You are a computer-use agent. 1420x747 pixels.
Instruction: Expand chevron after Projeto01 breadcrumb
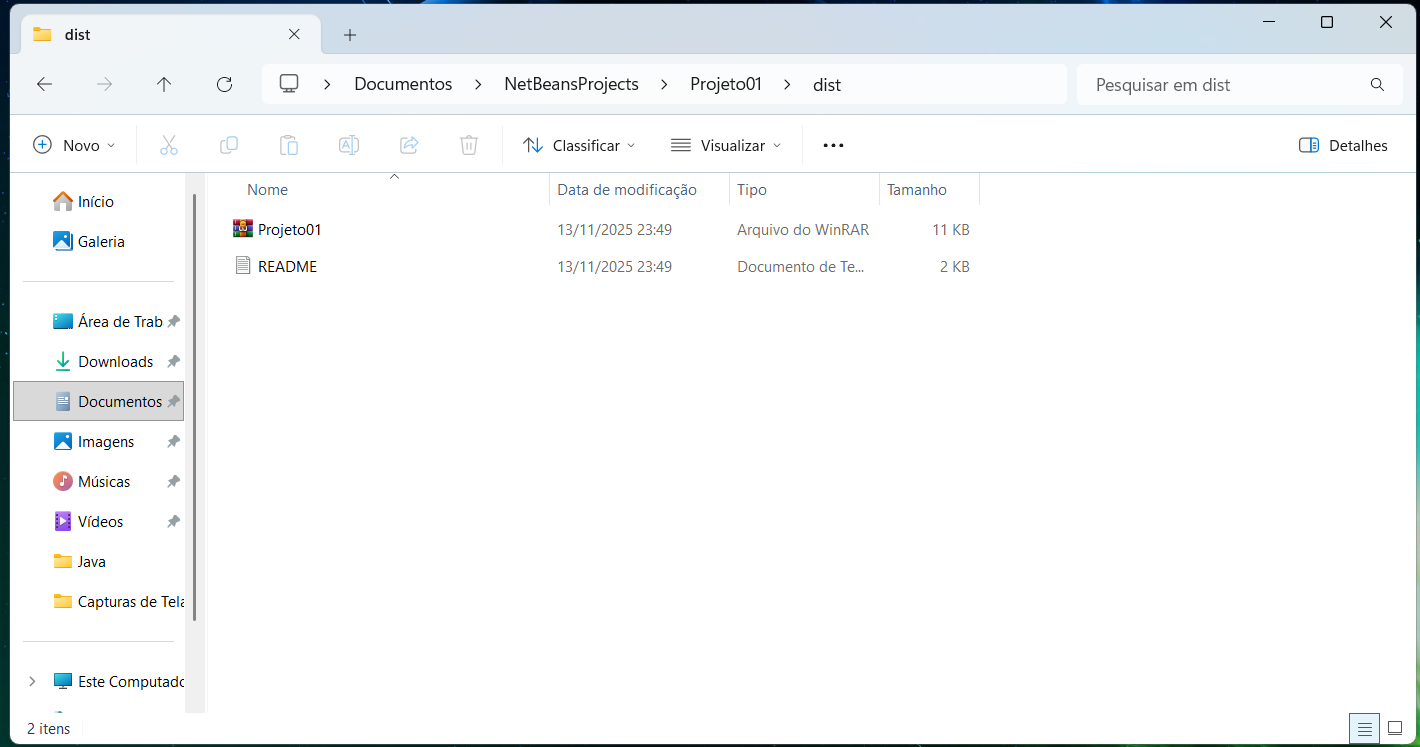point(787,85)
